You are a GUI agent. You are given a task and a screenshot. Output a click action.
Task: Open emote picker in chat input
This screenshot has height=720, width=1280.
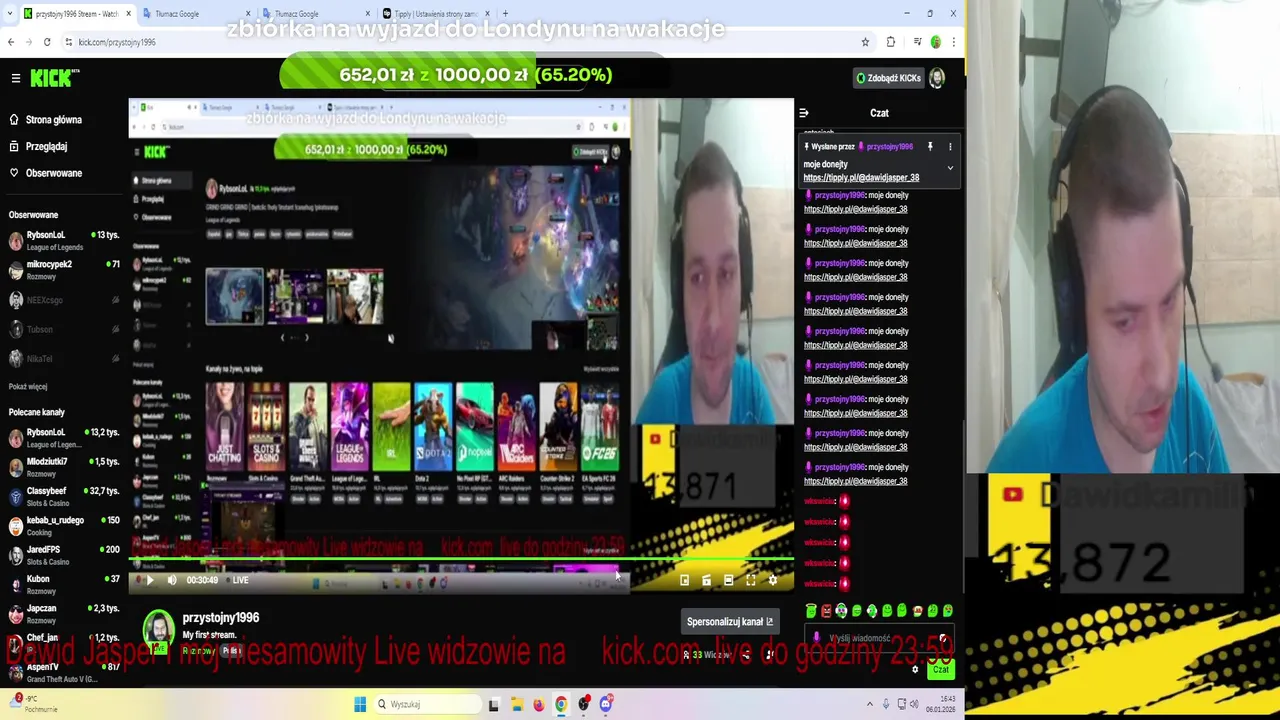[942, 638]
